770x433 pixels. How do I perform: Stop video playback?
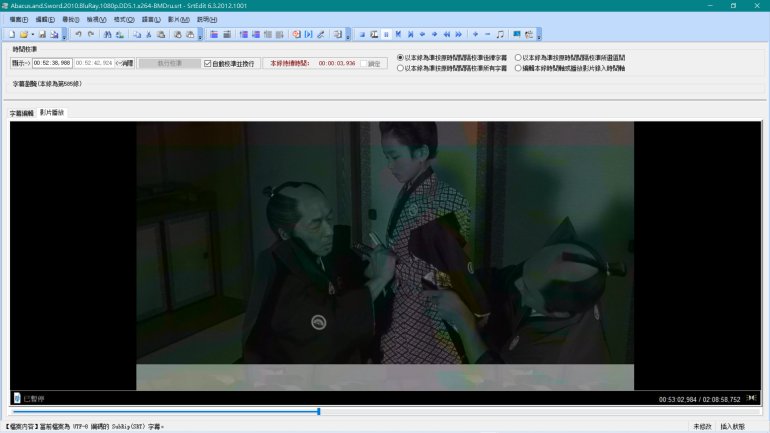tap(362, 34)
